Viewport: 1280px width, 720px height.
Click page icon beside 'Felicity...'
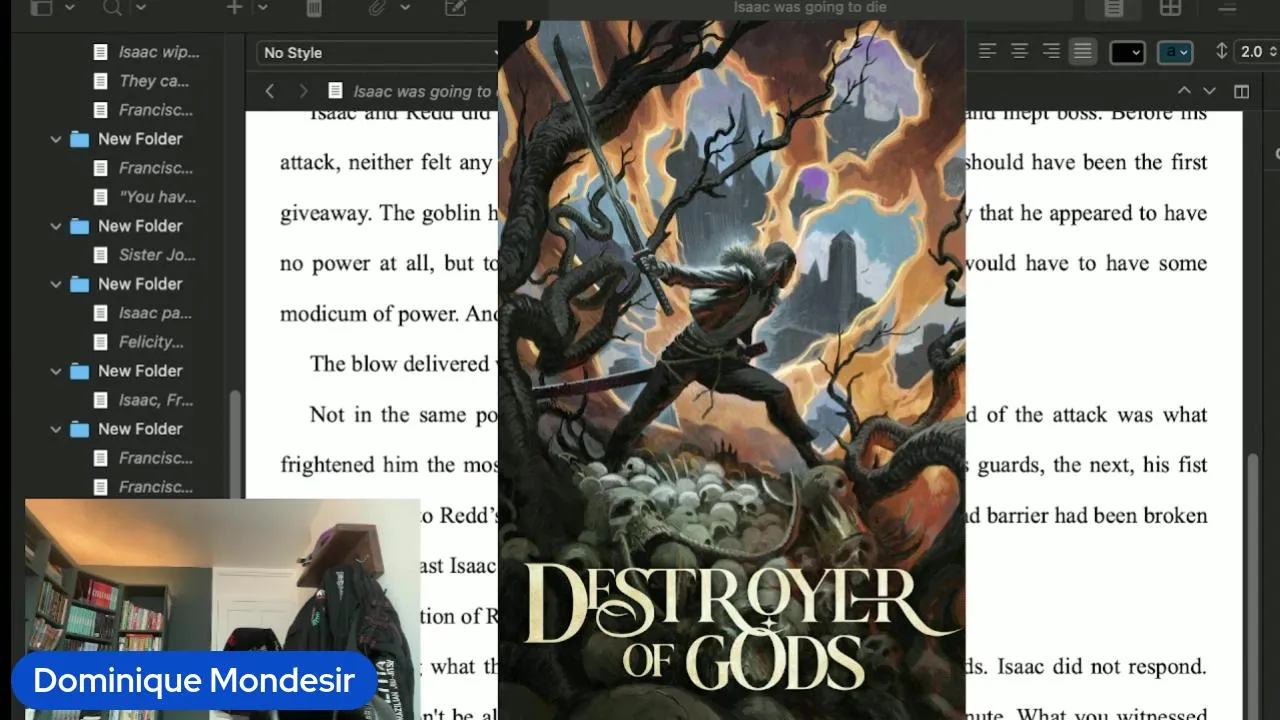coord(100,342)
